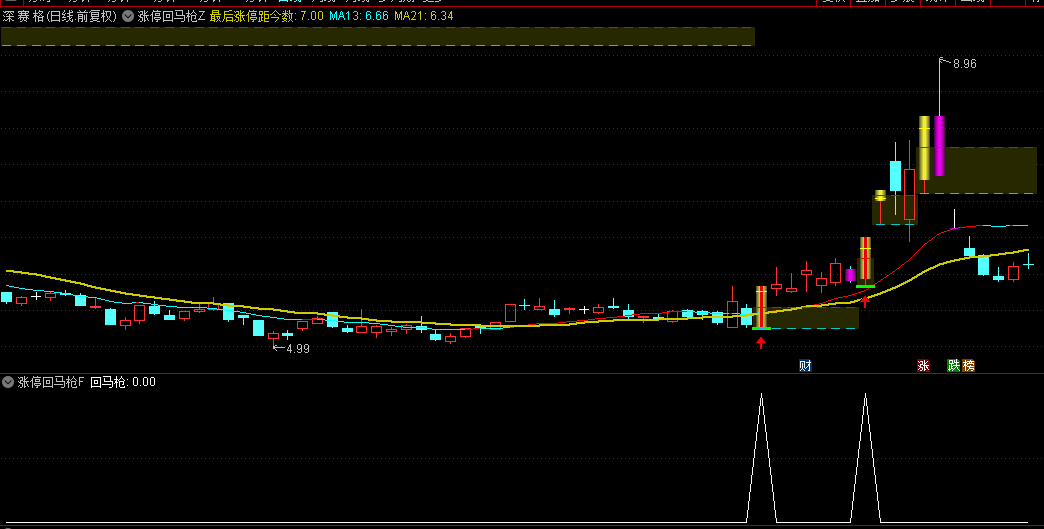Select the candle at the 4.99 low
Screen dimensions: 1044x529
274,337
